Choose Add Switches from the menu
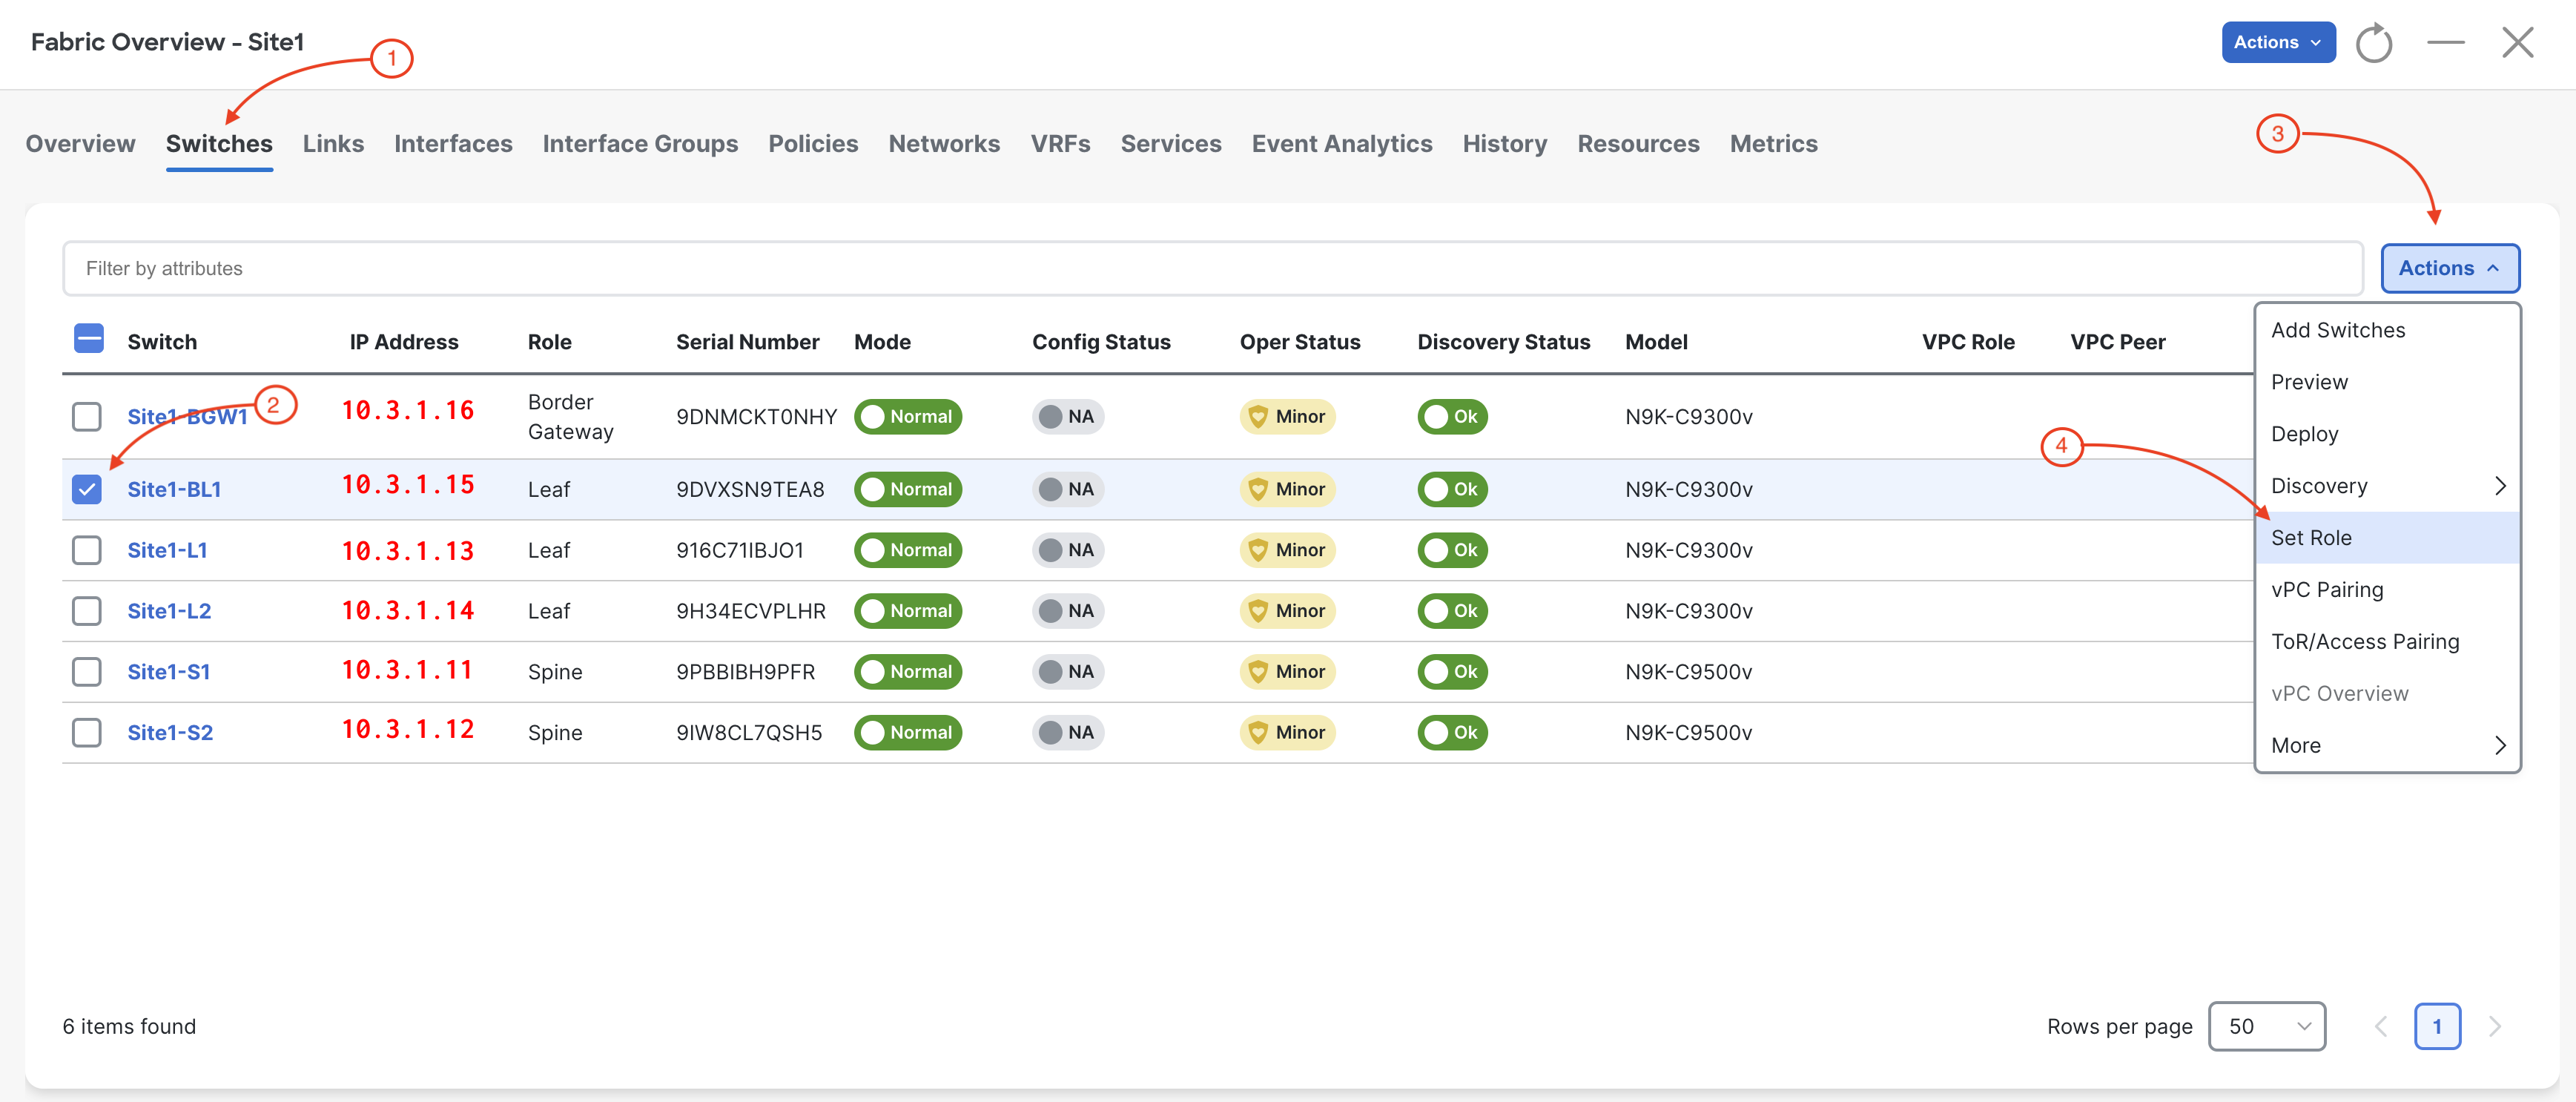 click(2387, 330)
